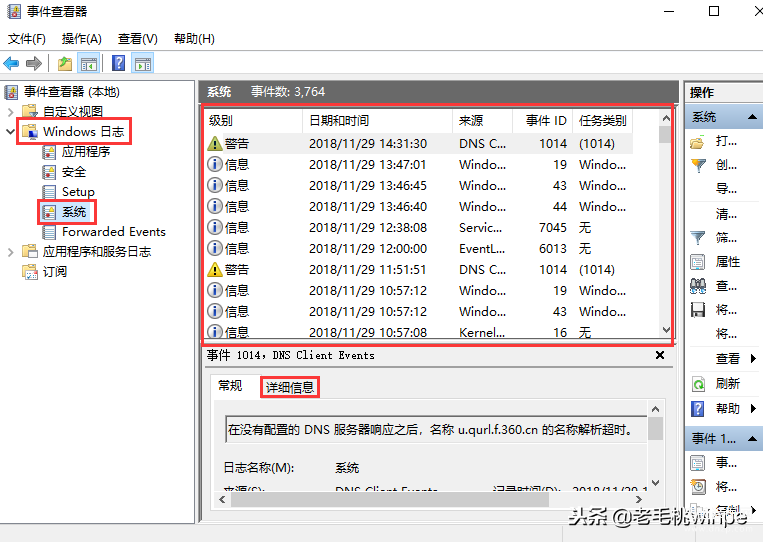
Task: Open the 文件(F) menu
Action: 27,38
